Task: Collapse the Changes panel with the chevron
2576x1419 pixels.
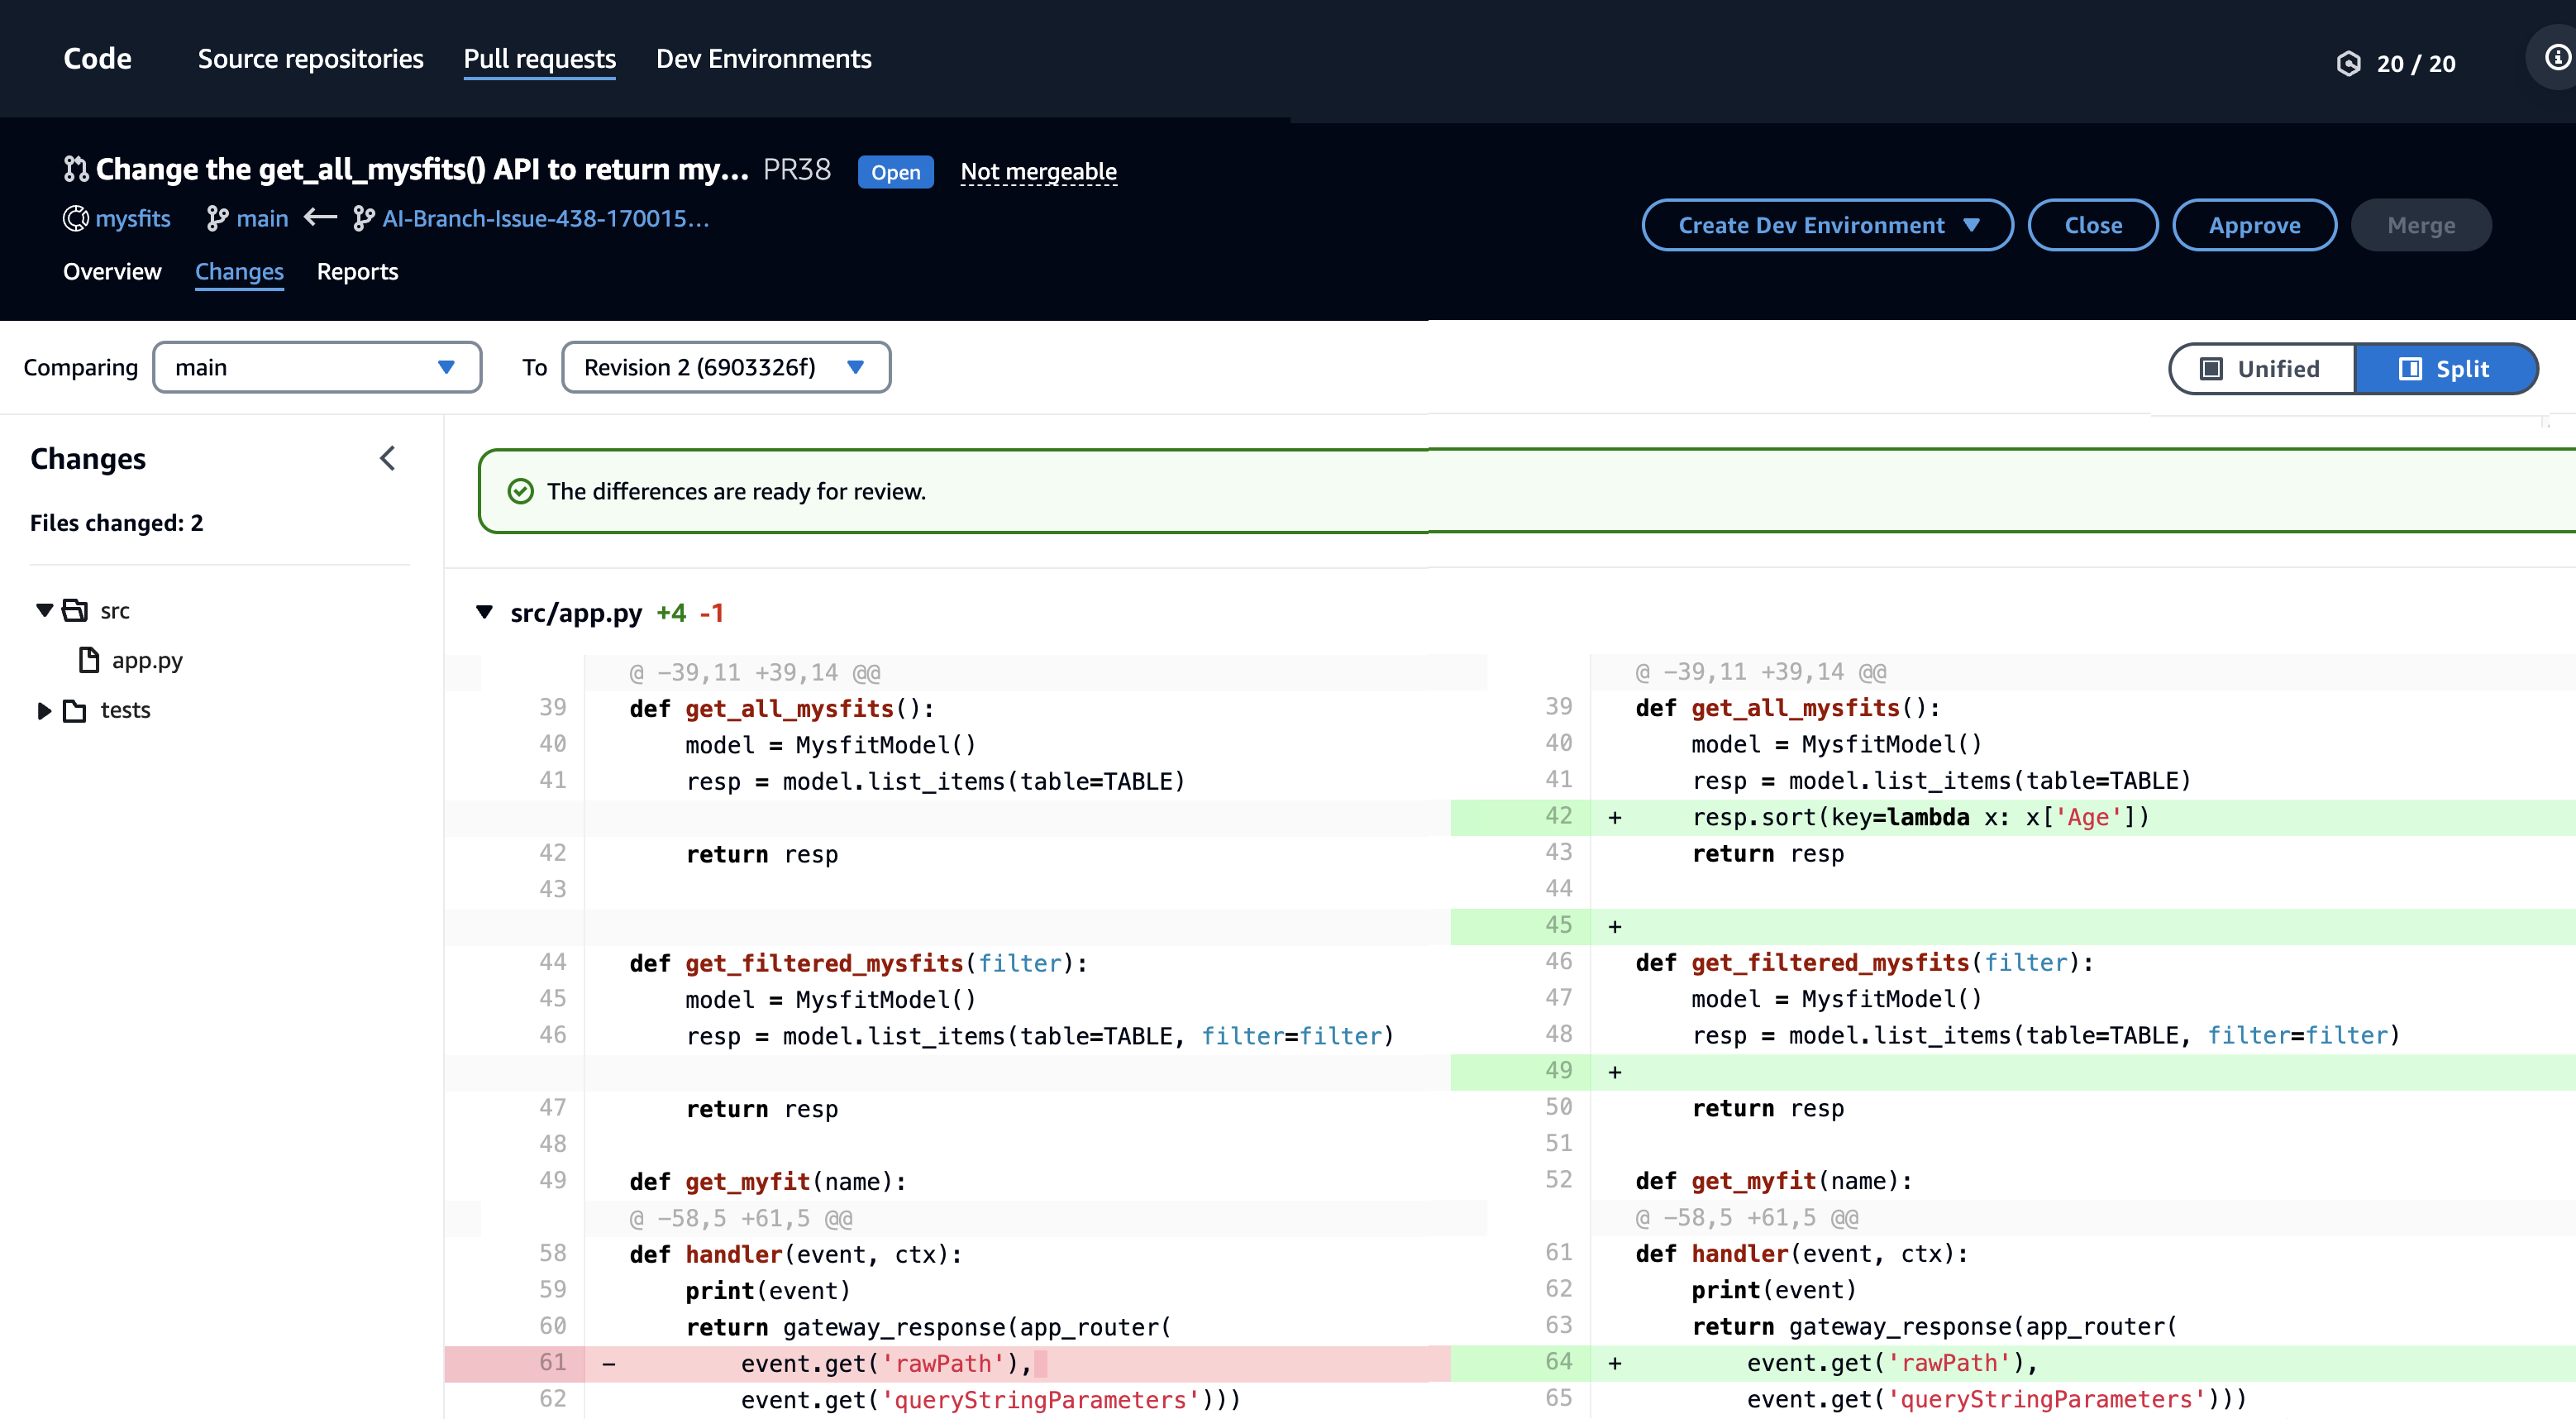Action: pyautogui.click(x=388, y=458)
